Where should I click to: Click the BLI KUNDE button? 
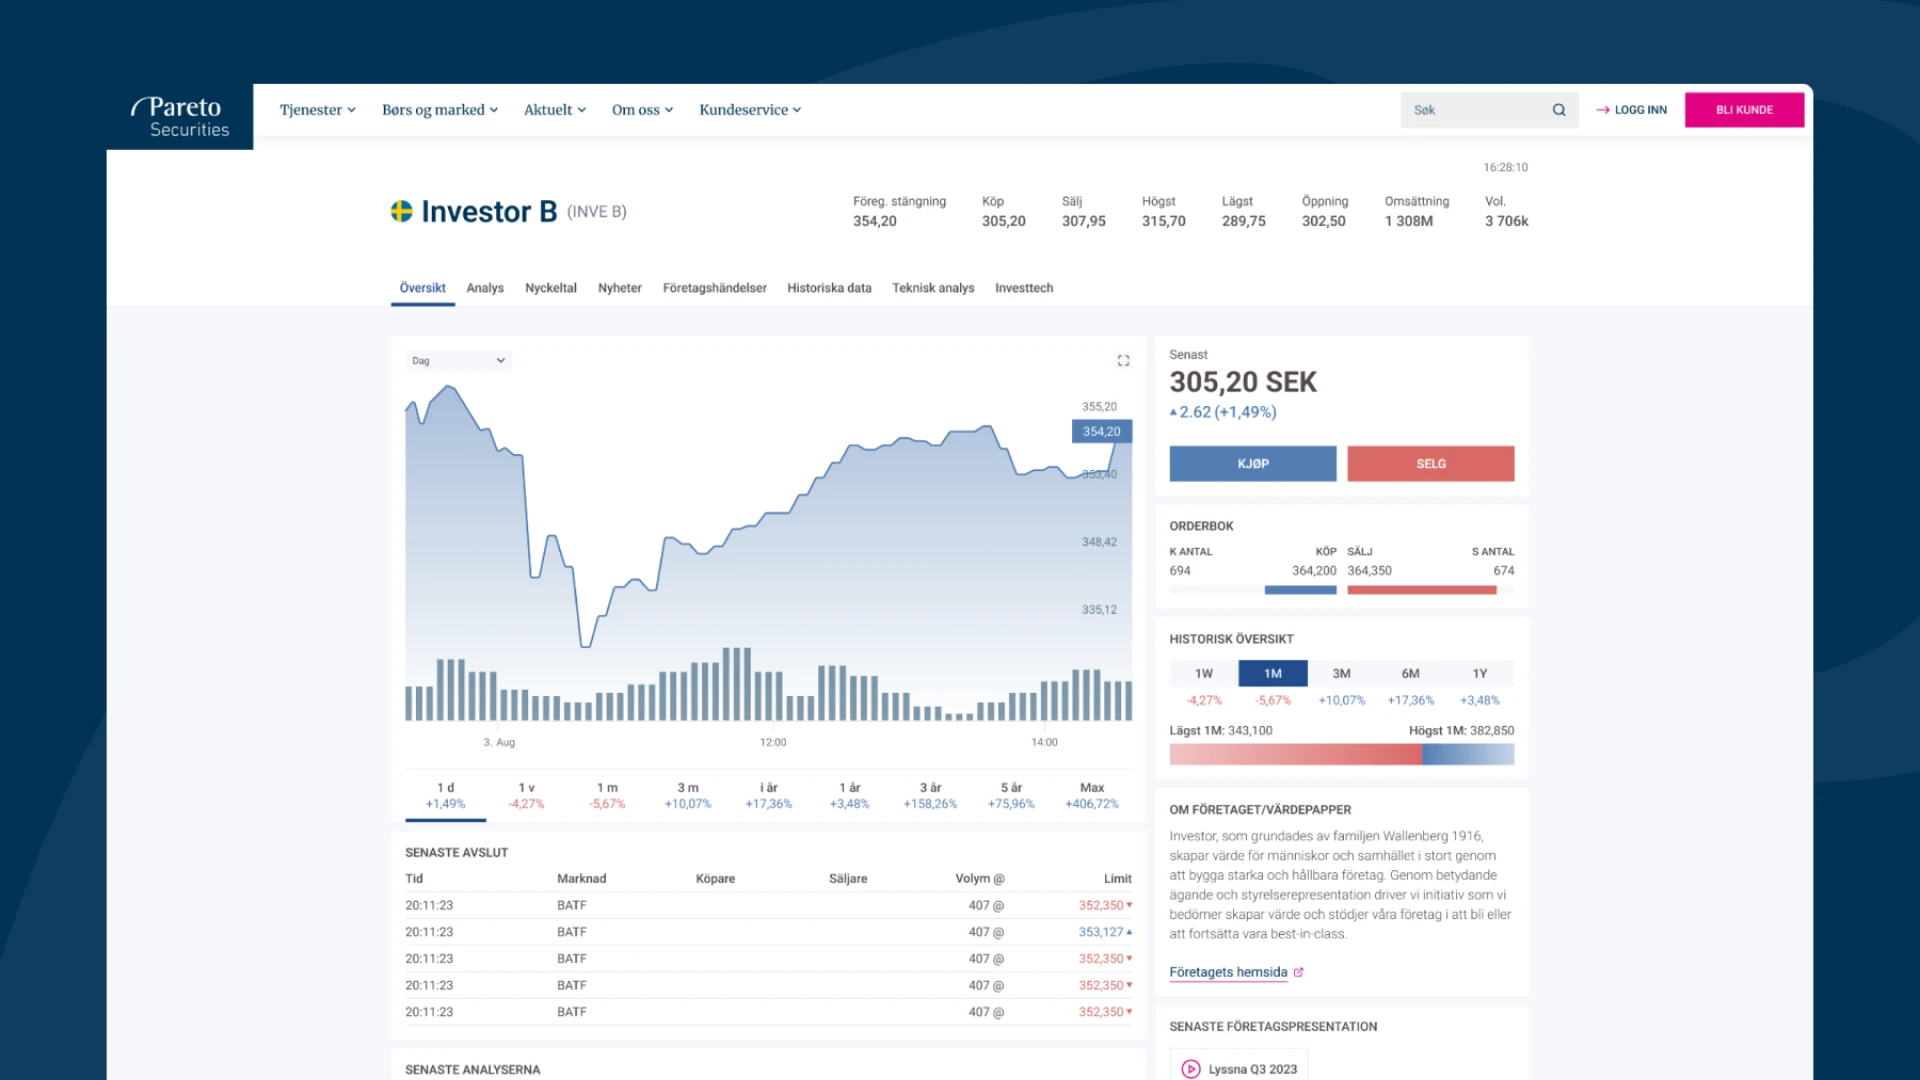[x=1744, y=110]
